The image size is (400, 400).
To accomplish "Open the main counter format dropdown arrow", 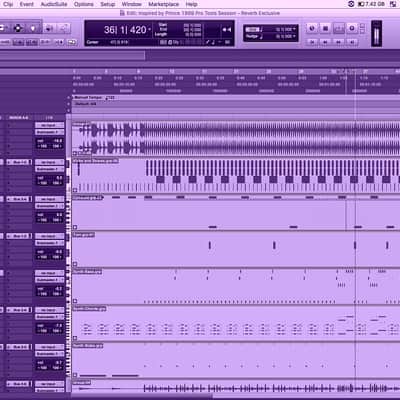I will [149, 29].
